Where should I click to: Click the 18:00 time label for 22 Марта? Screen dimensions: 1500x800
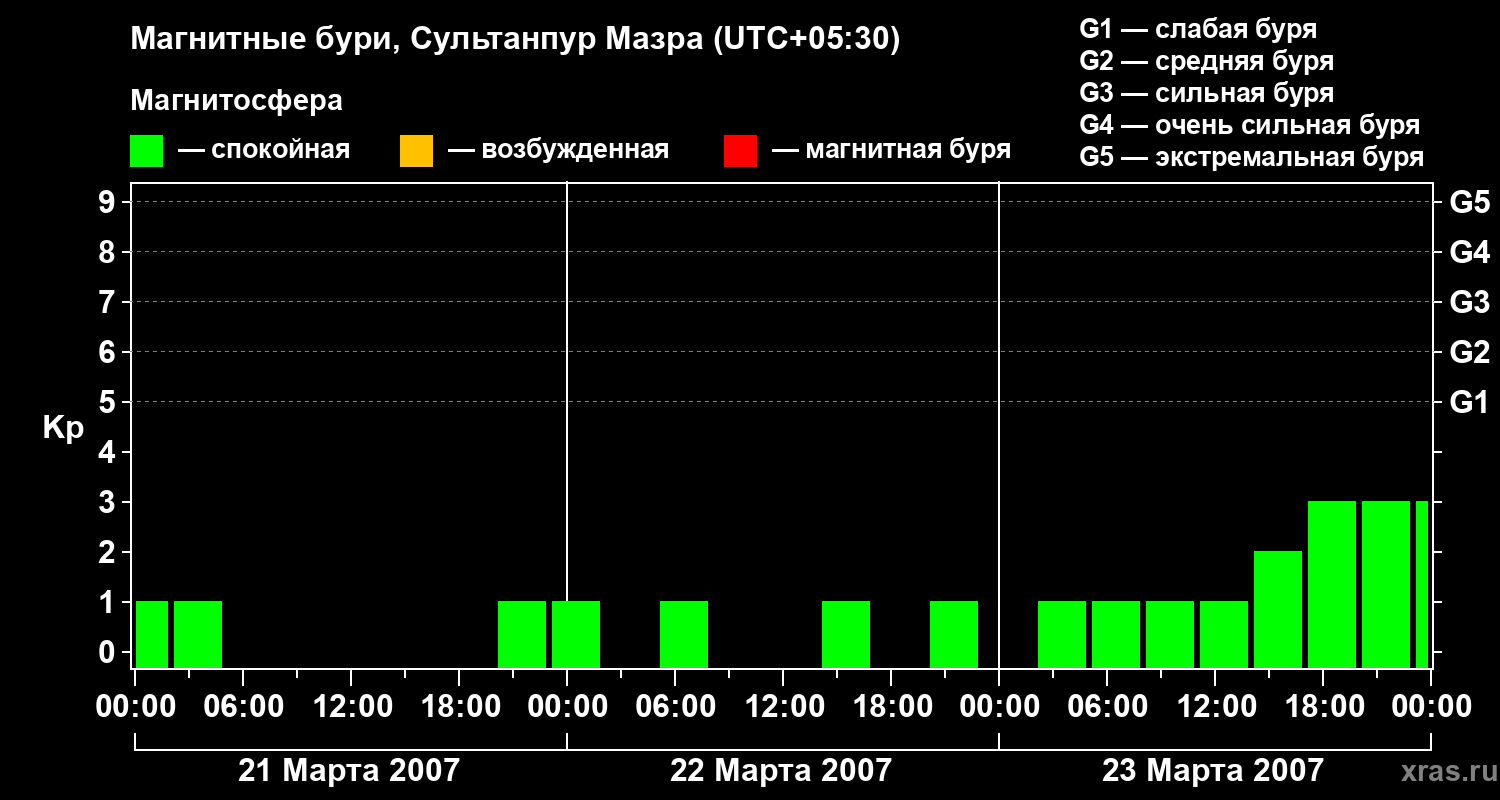point(891,707)
